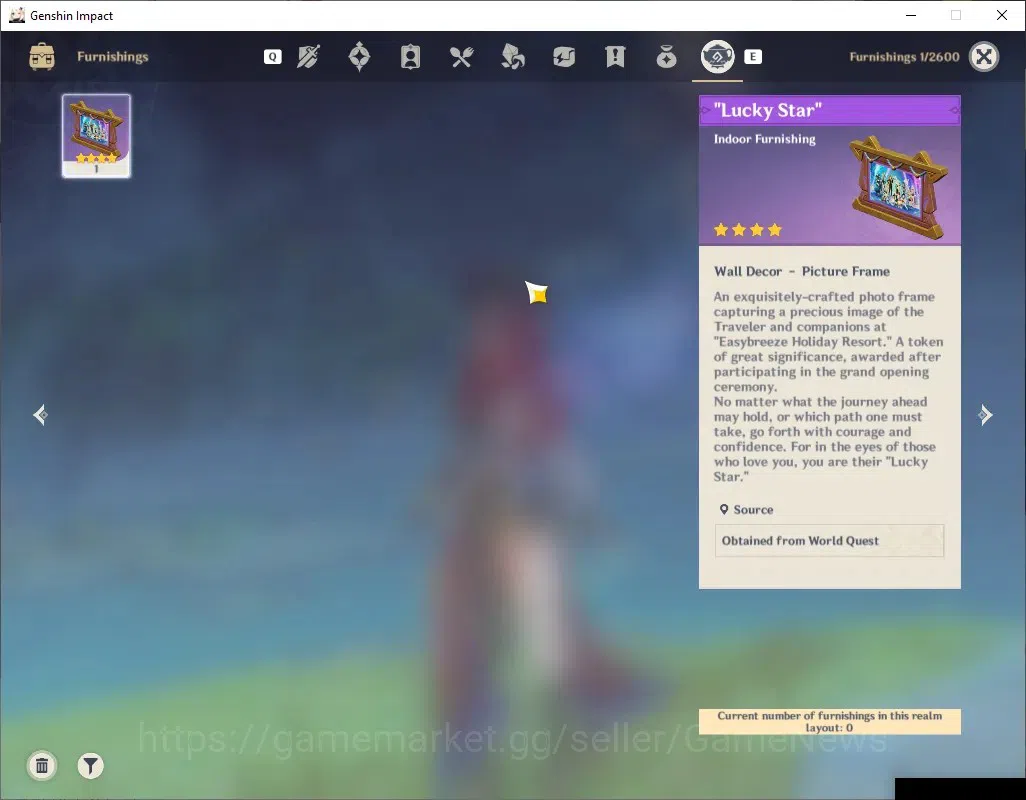Image resolution: width=1026 pixels, height=800 pixels.
Task: Open the Materials tab icon
Action: pyautogui.click(x=512, y=57)
